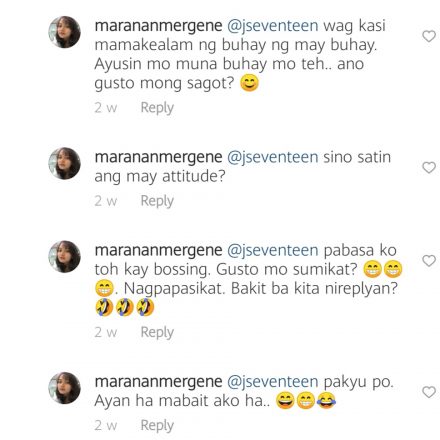Open @jseventeen mention in 'wag kasi' comment

click(273, 26)
